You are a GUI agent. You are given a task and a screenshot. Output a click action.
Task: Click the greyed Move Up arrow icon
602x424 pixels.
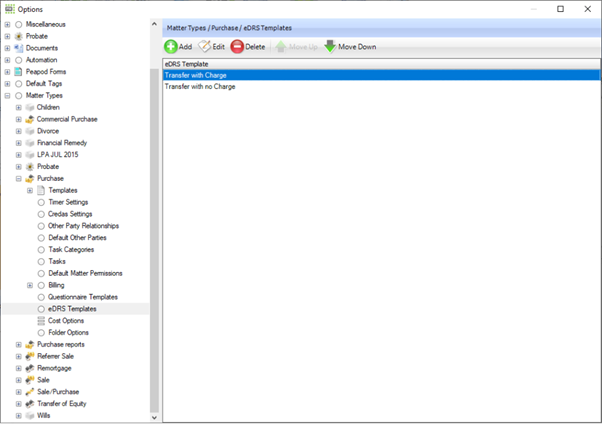pyautogui.click(x=281, y=46)
